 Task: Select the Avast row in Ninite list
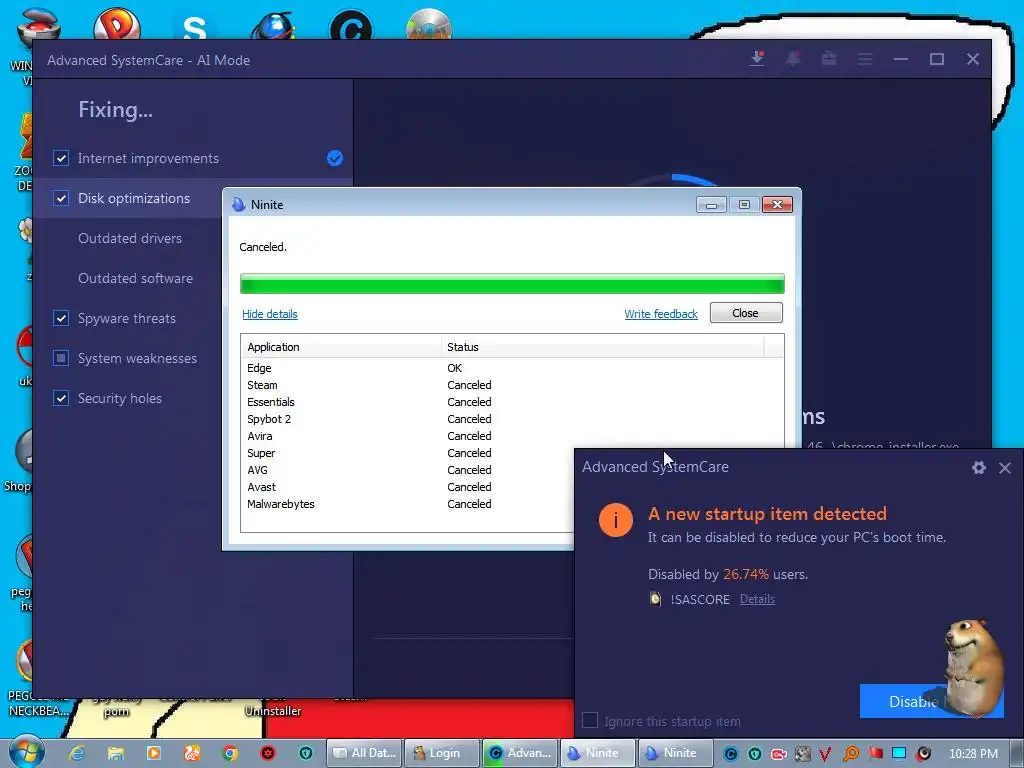click(x=408, y=487)
